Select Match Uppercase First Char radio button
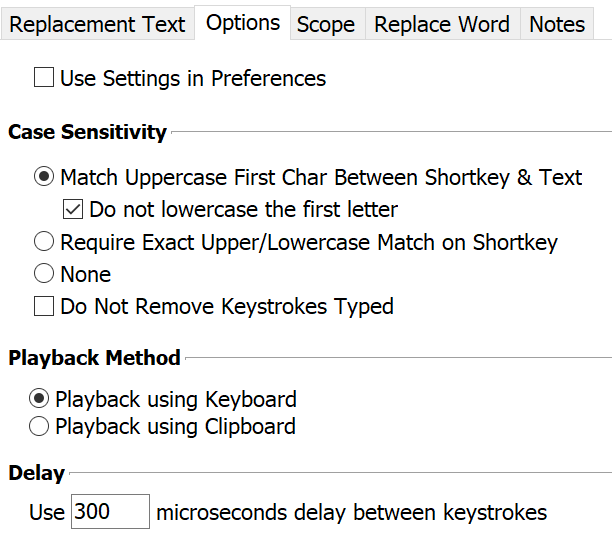The height and width of the screenshot is (552, 612). pyautogui.click(x=44, y=178)
